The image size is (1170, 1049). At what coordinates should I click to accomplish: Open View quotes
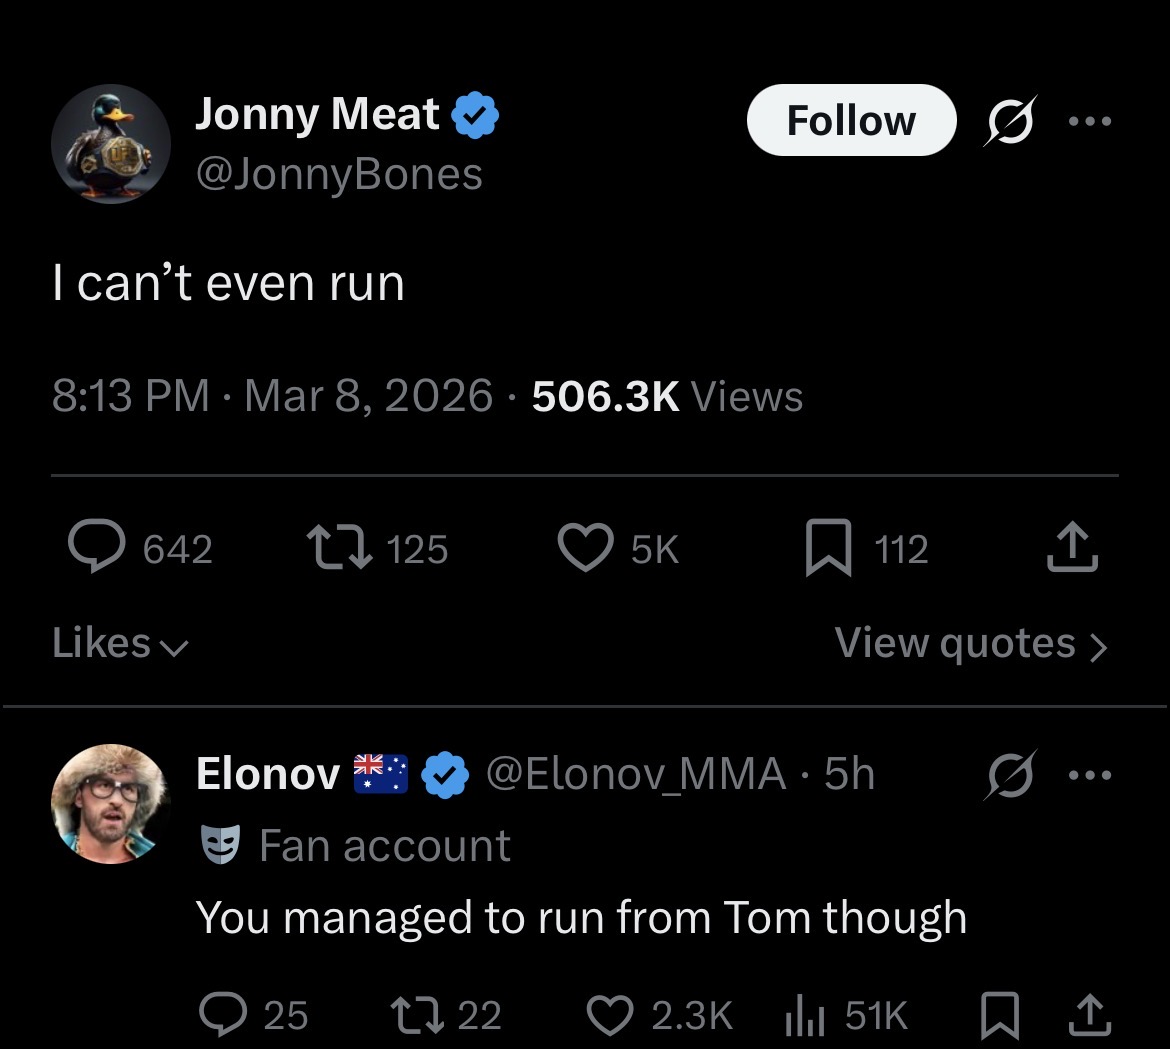[x=971, y=644]
